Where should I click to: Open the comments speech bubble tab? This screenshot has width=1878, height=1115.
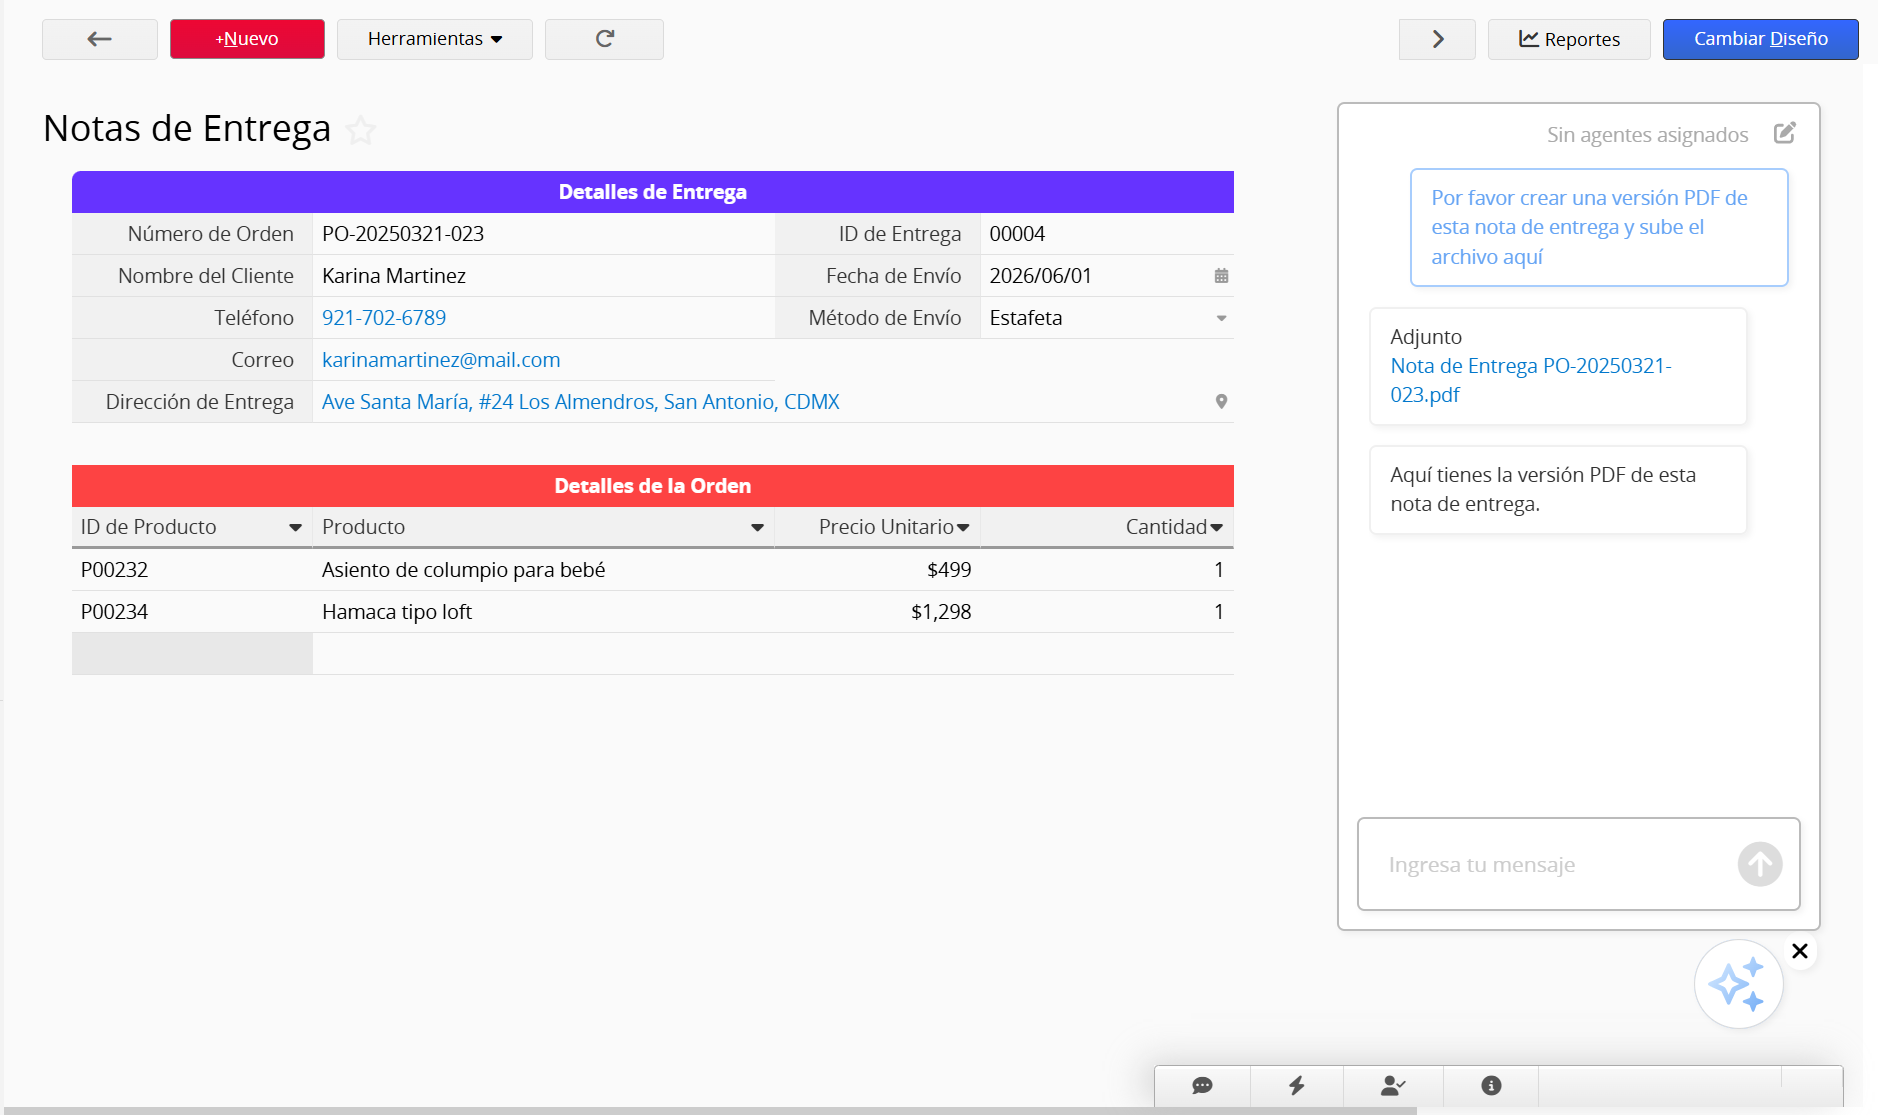click(x=1202, y=1085)
